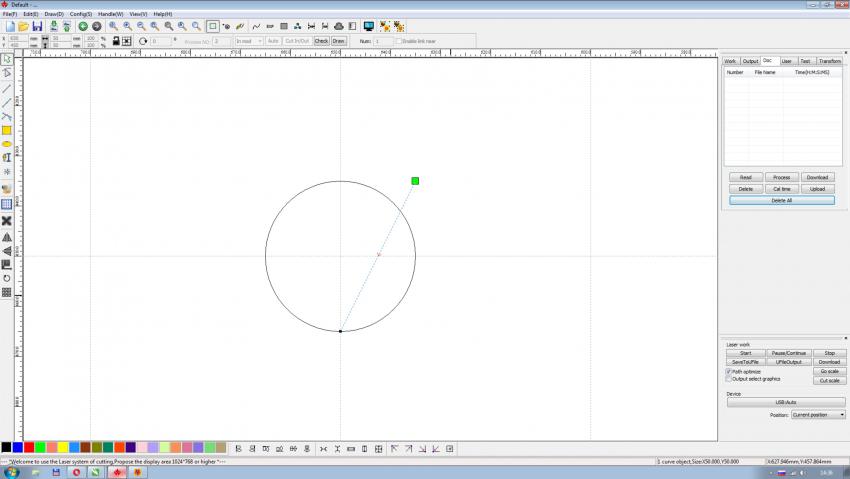Click the New file icon

coord(10,26)
